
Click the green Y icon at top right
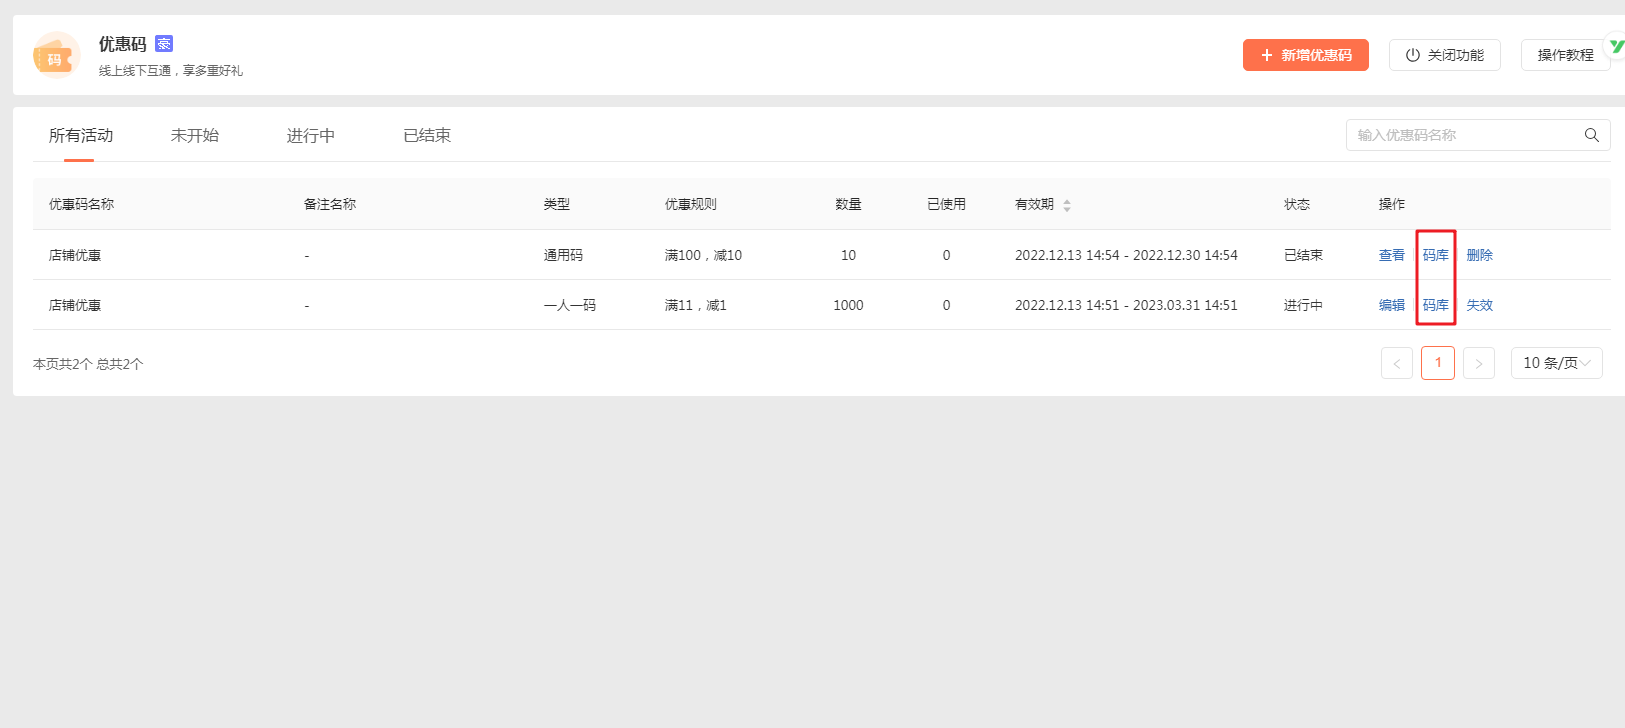1615,46
